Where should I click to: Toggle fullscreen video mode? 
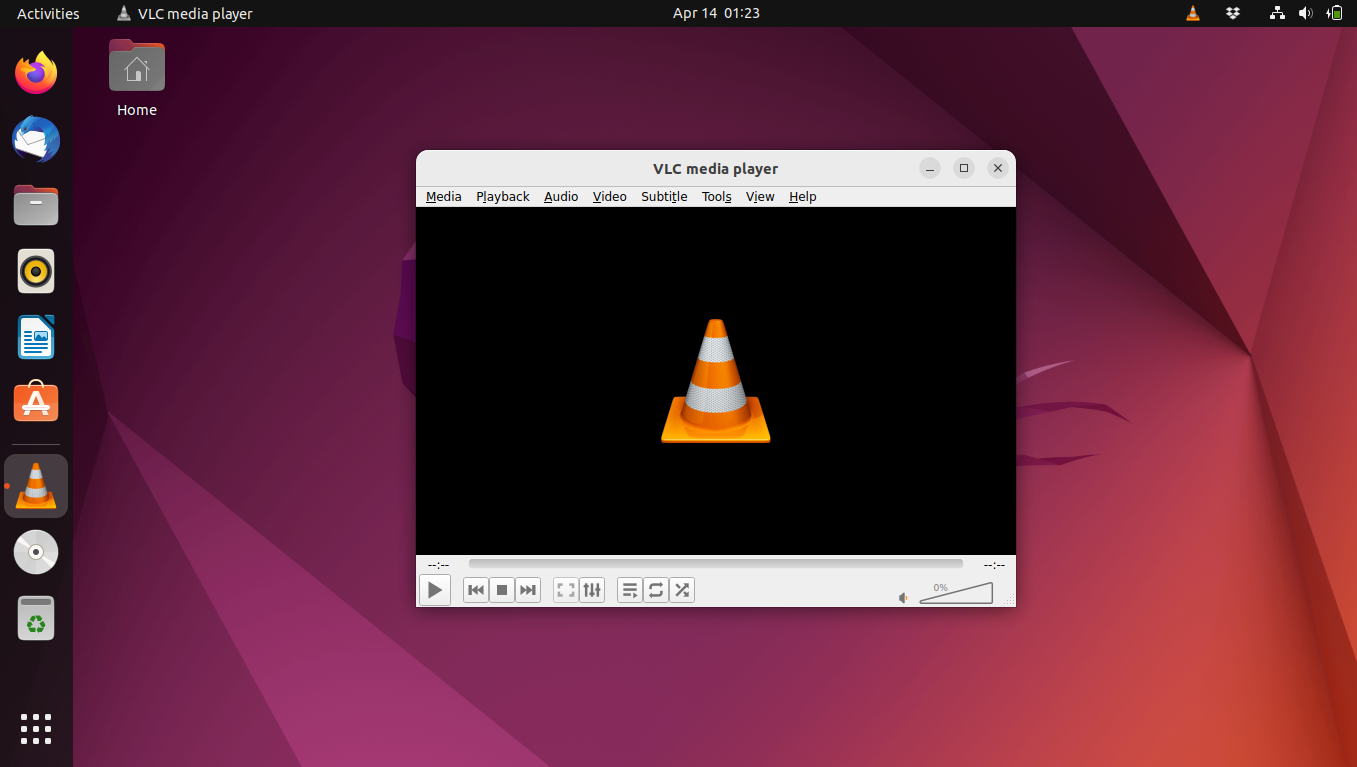point(566,590)
